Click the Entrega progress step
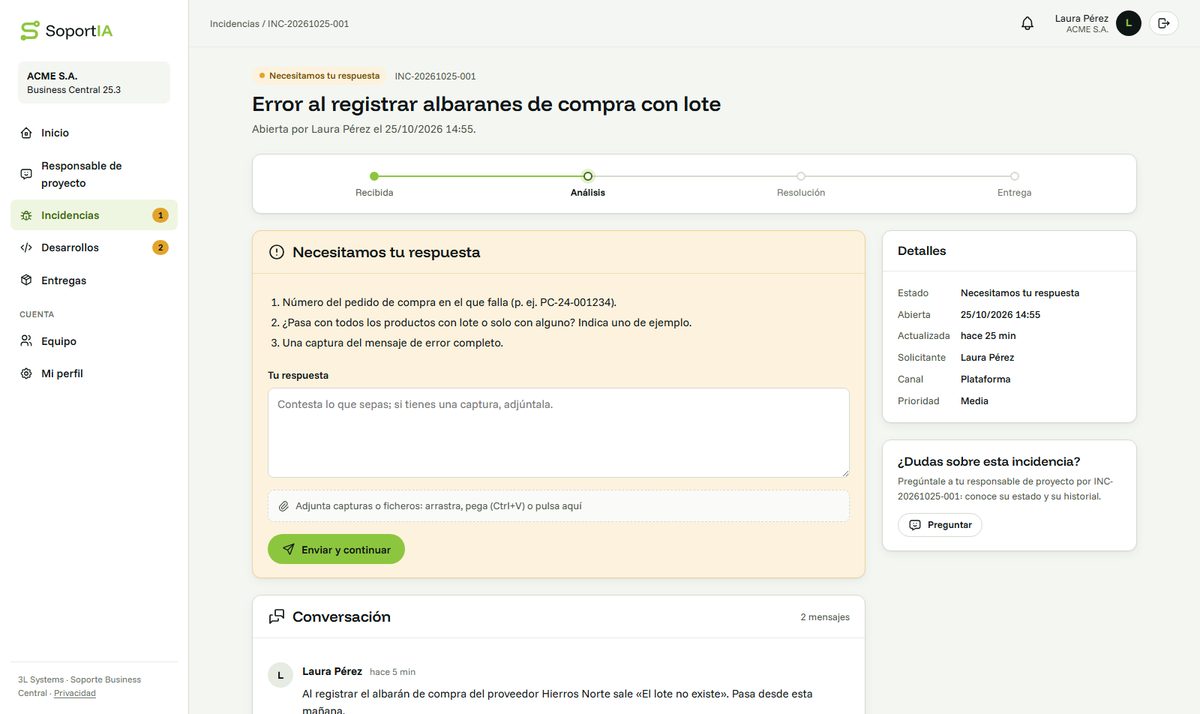This screenshot has width=1200, height=714. tap(1014, 183)
